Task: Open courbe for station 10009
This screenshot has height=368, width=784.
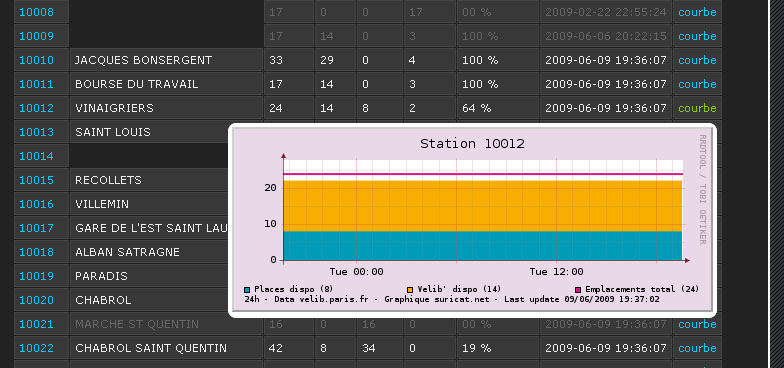Action: (x=697, y=36)
